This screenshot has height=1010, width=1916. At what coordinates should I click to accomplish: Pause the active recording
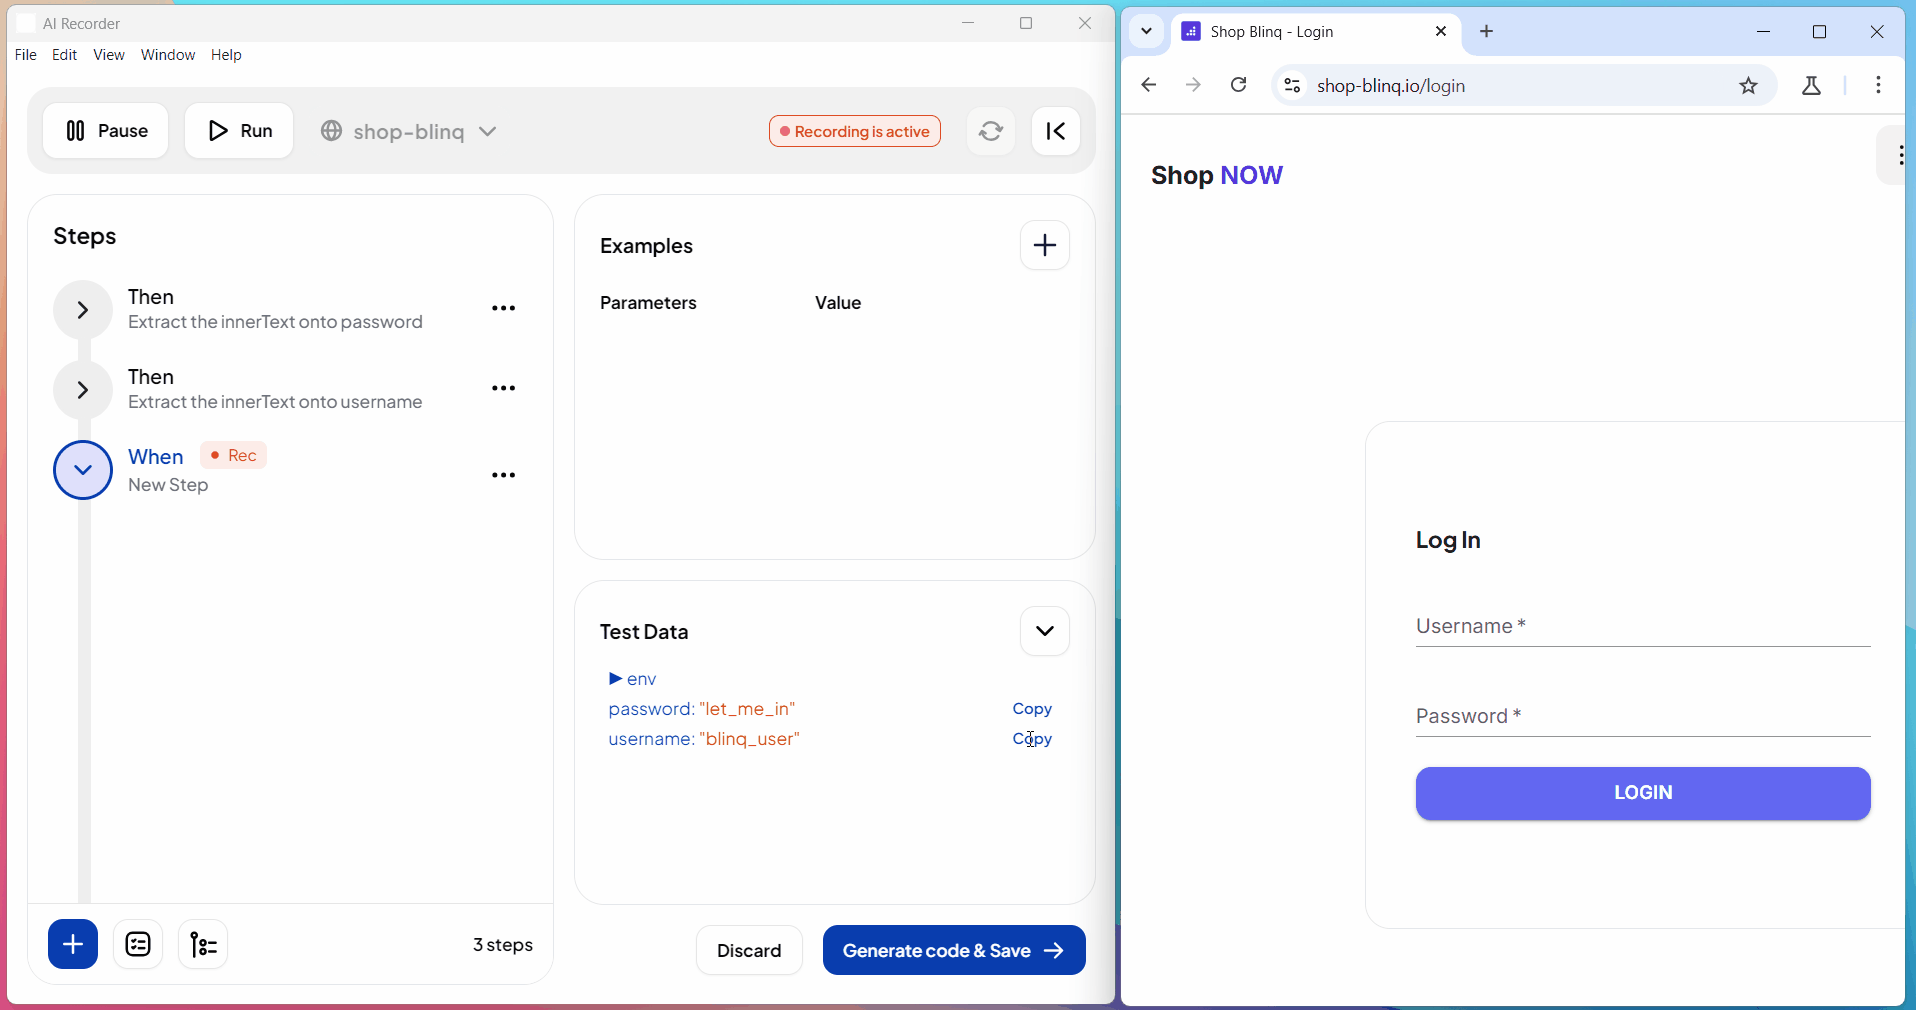point(106,131)
